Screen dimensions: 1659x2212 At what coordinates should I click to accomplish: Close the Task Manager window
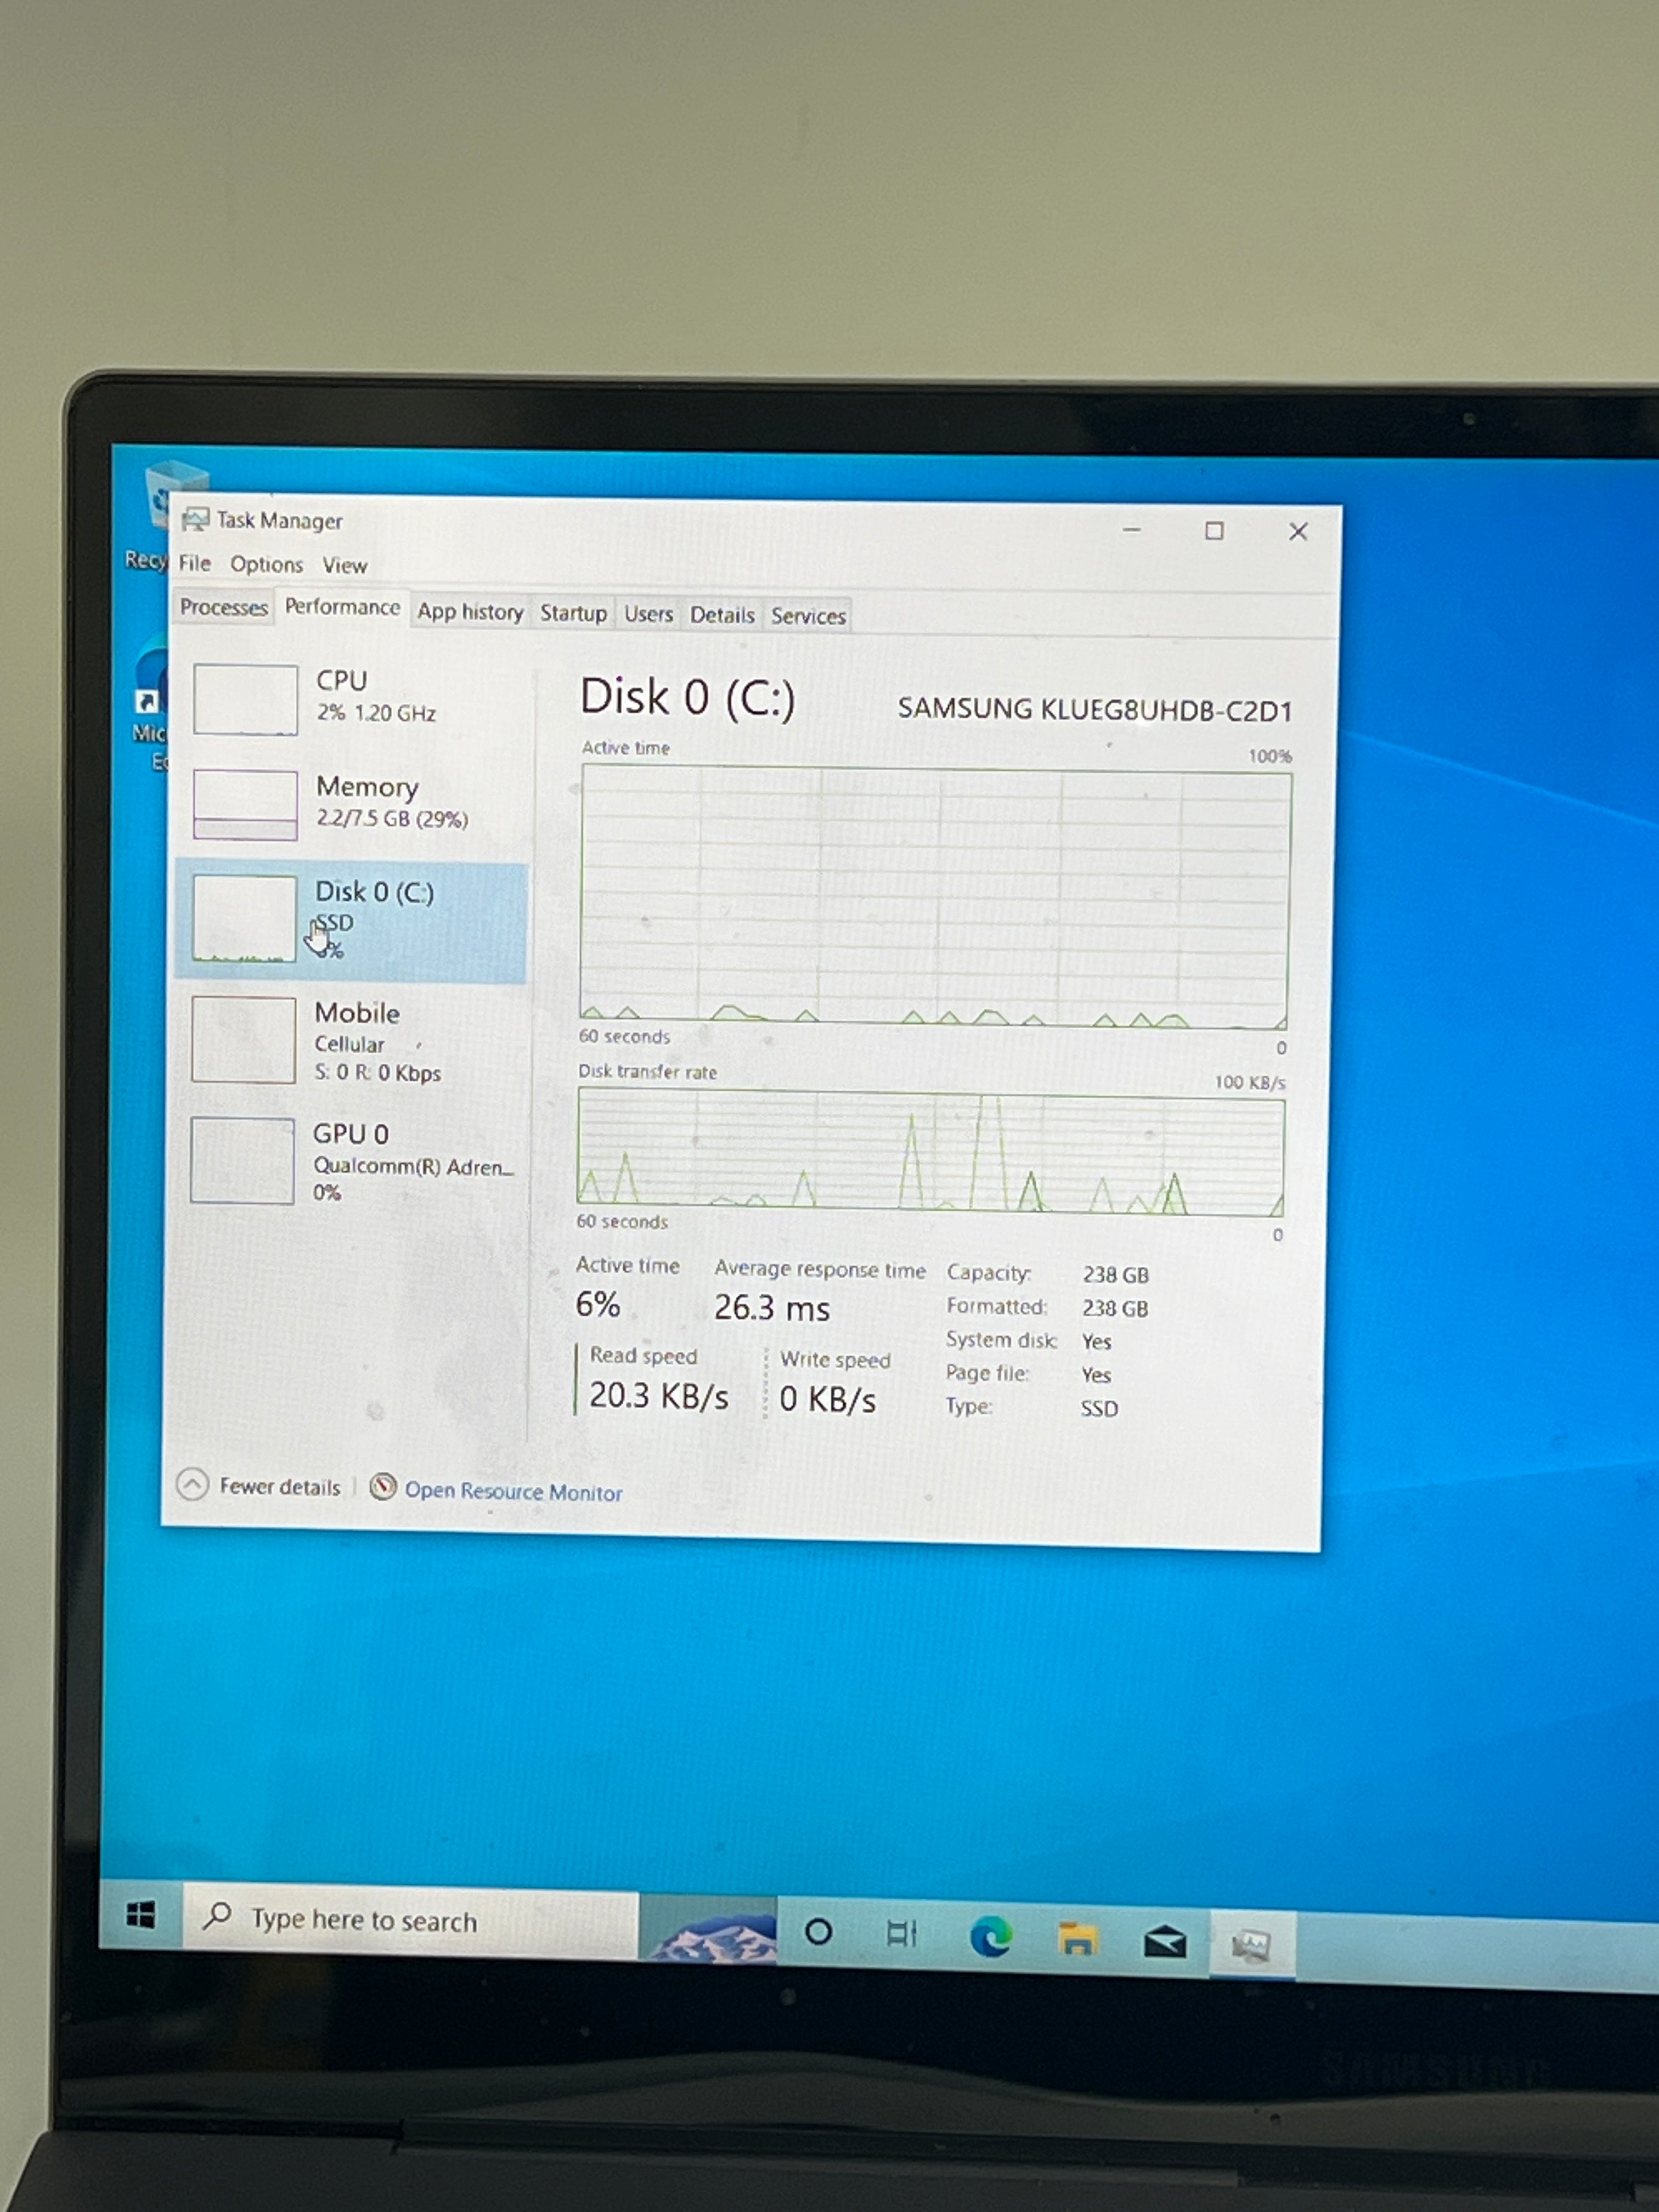coord(1298,531)
